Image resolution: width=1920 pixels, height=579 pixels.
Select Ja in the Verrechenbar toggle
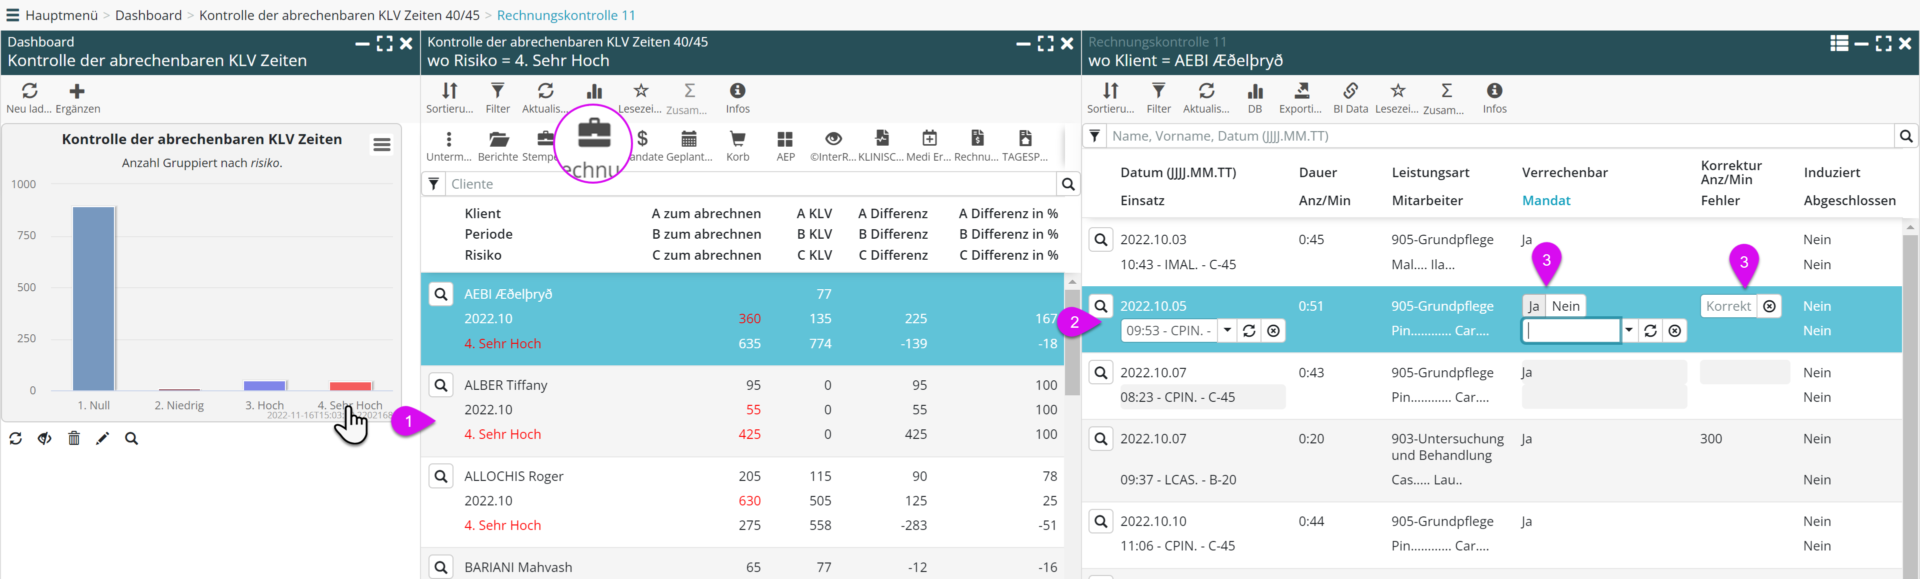(1533, 306)
